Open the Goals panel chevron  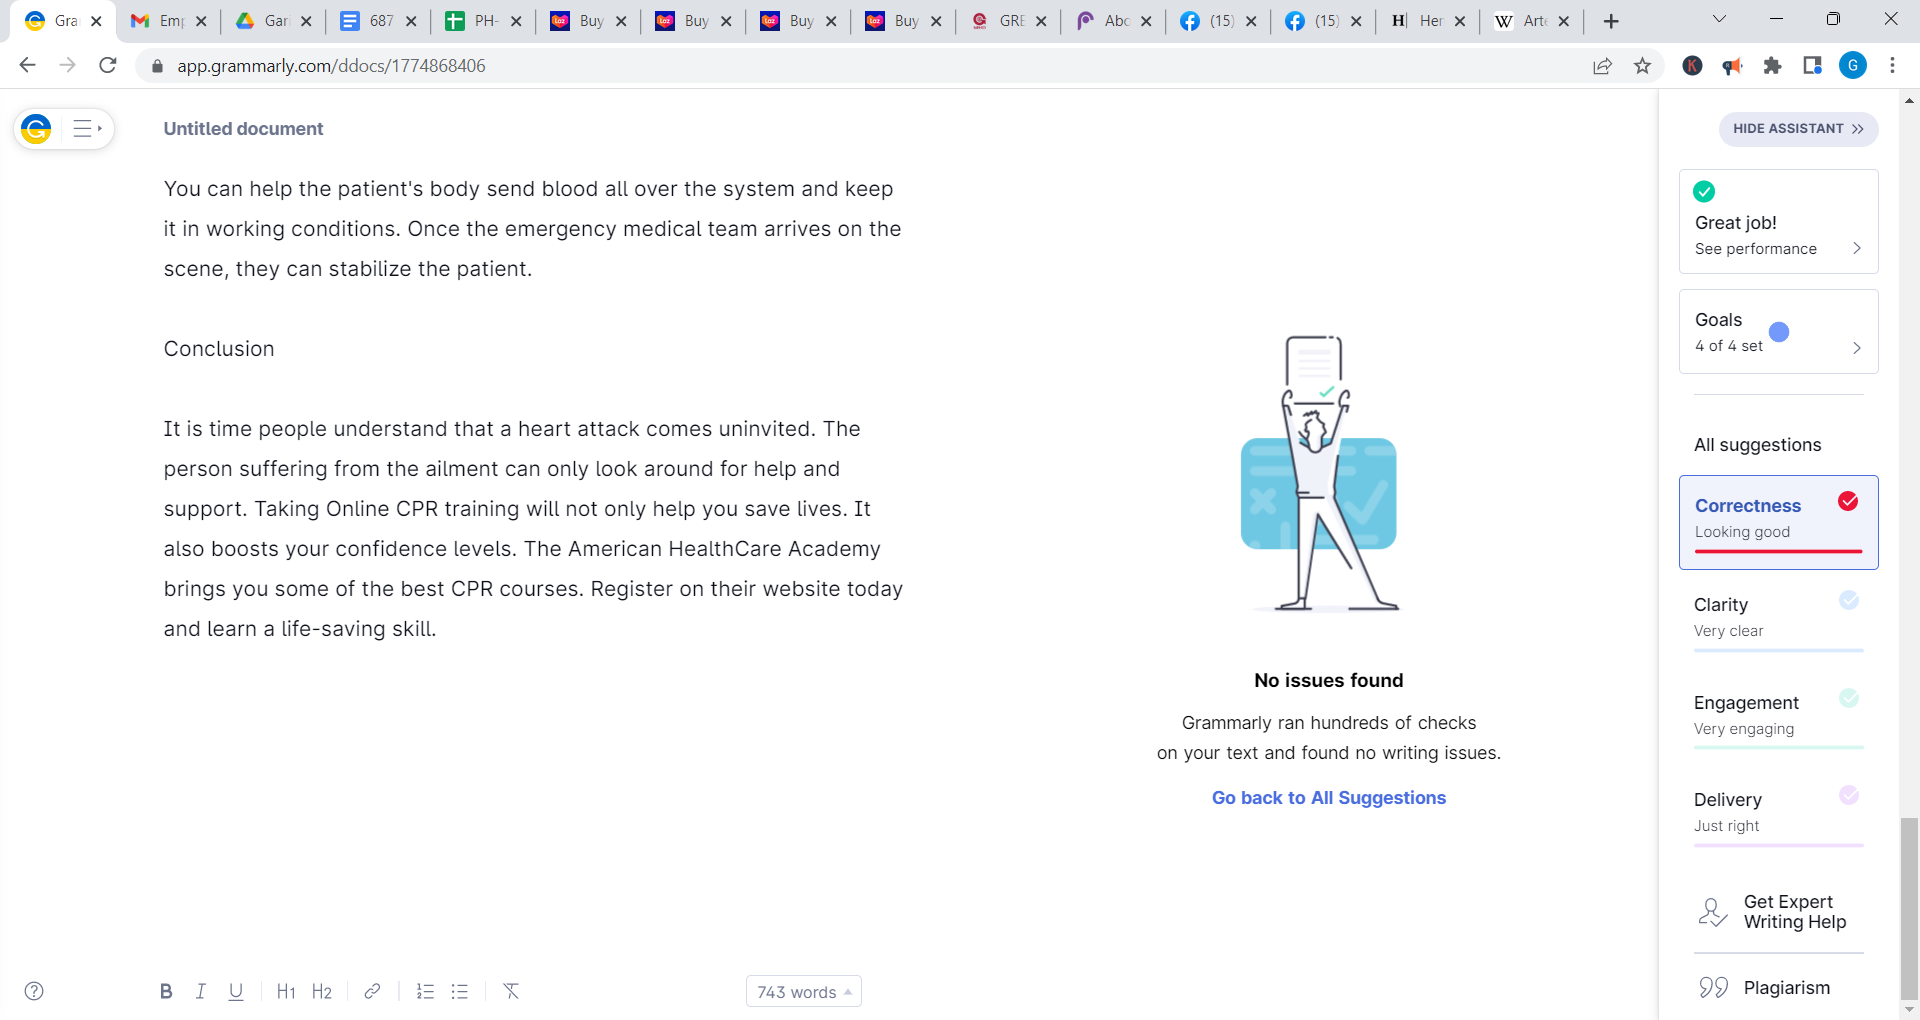pyautogui.click(x=1856, y=347)
